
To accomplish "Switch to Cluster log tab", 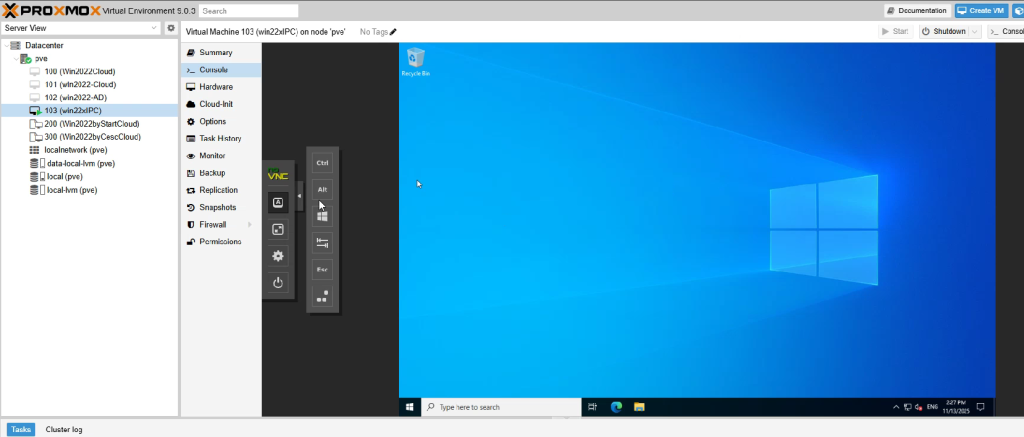I will 64,429.
